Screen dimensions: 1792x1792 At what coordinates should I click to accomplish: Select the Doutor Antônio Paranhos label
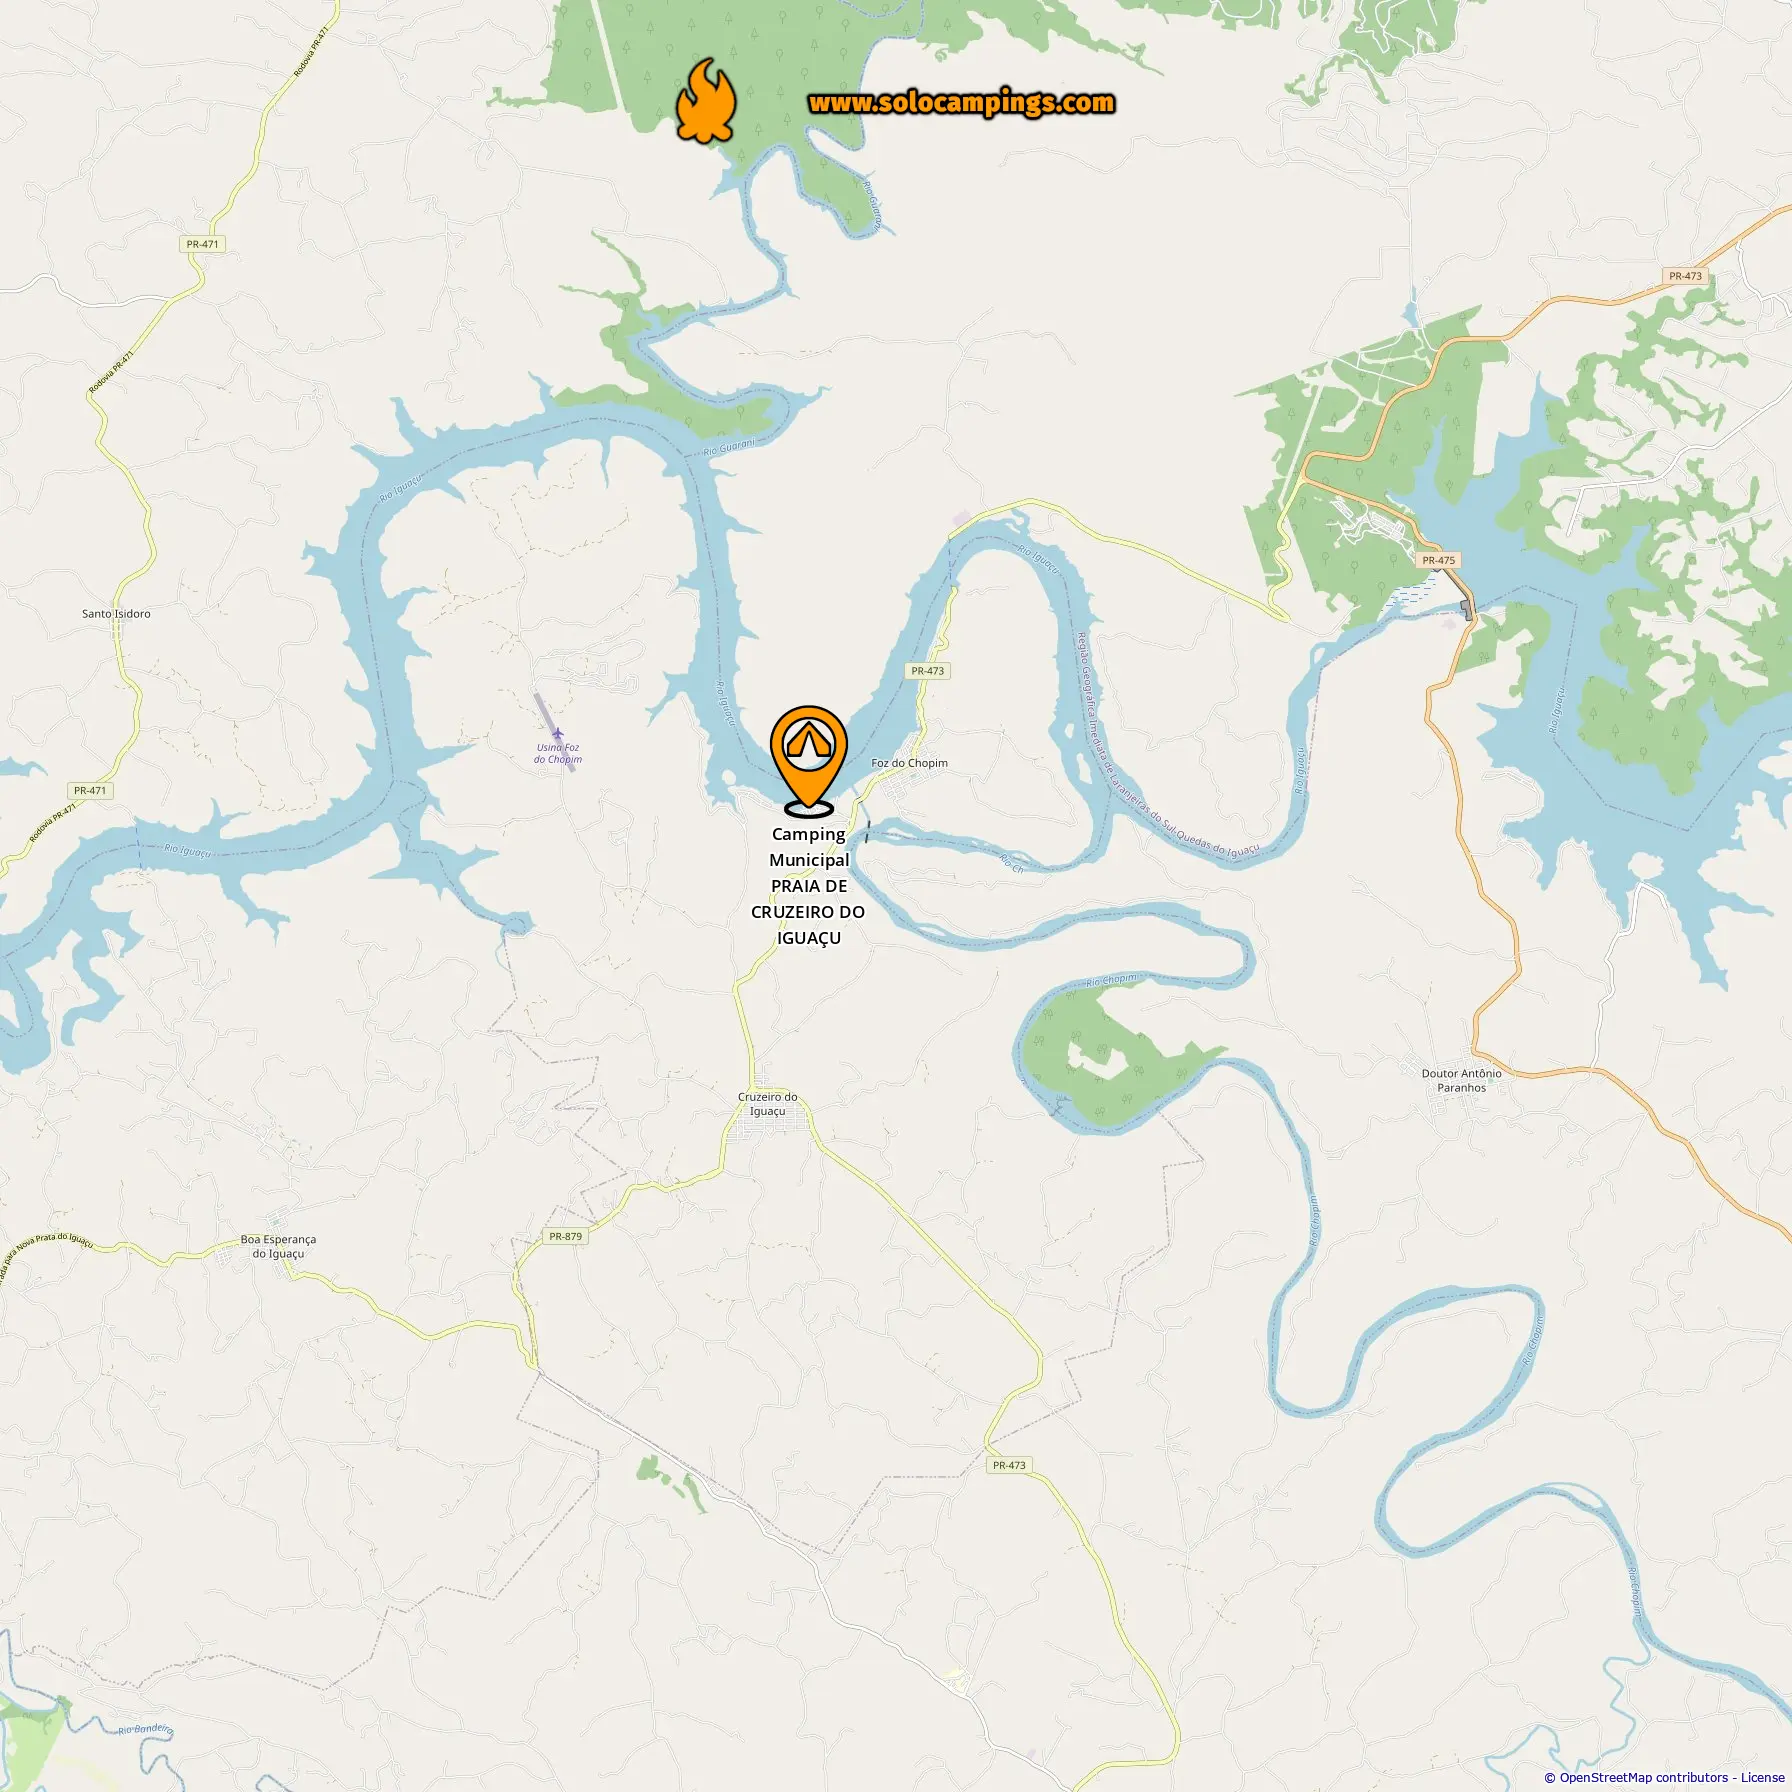(1461, 1080)
